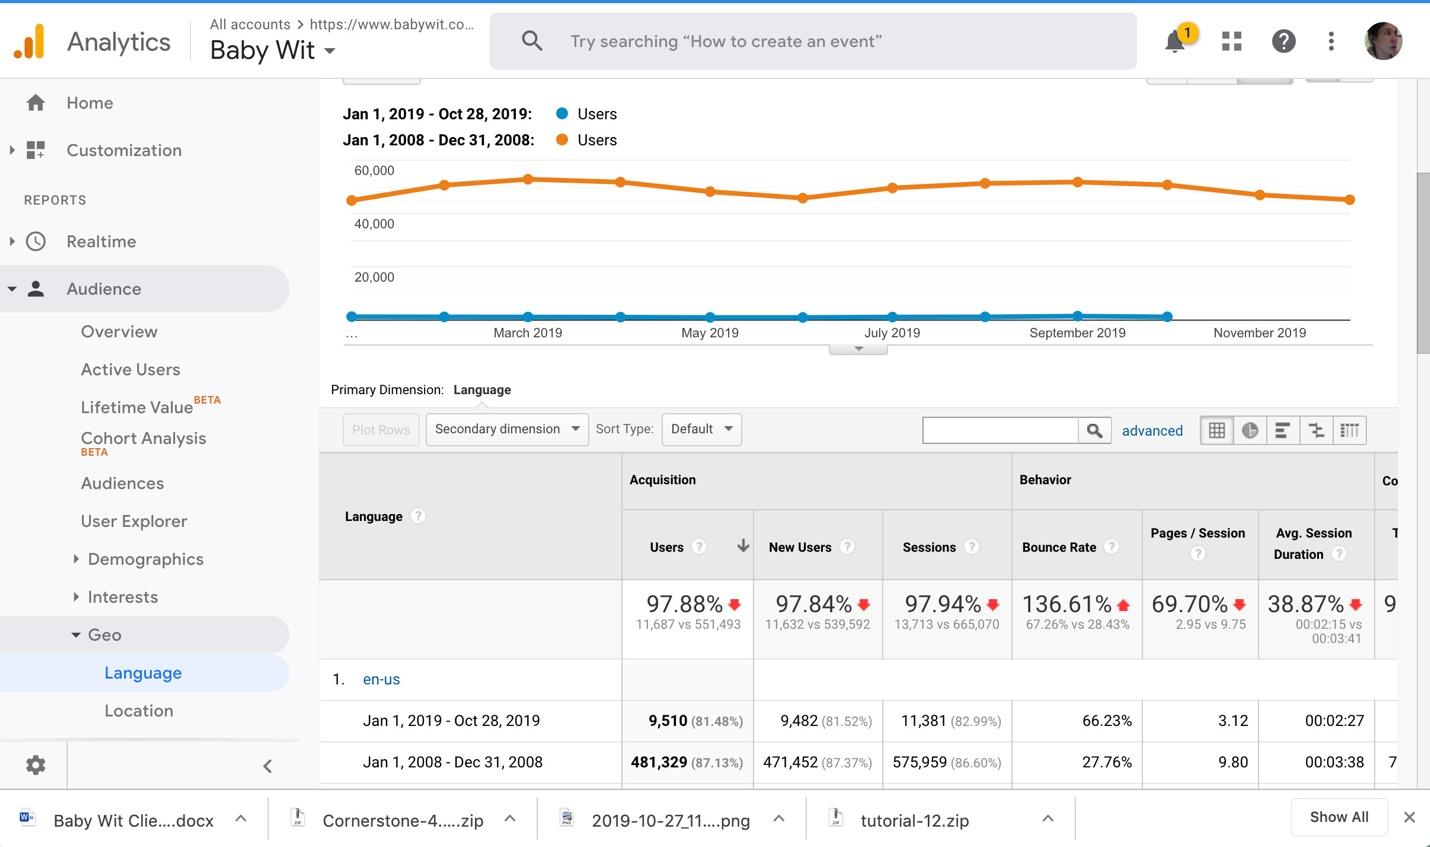The width and height of the screenshot is (1430, 847).
Task: Click the orange 2008 Users legend dot
Action: (562, 140)
